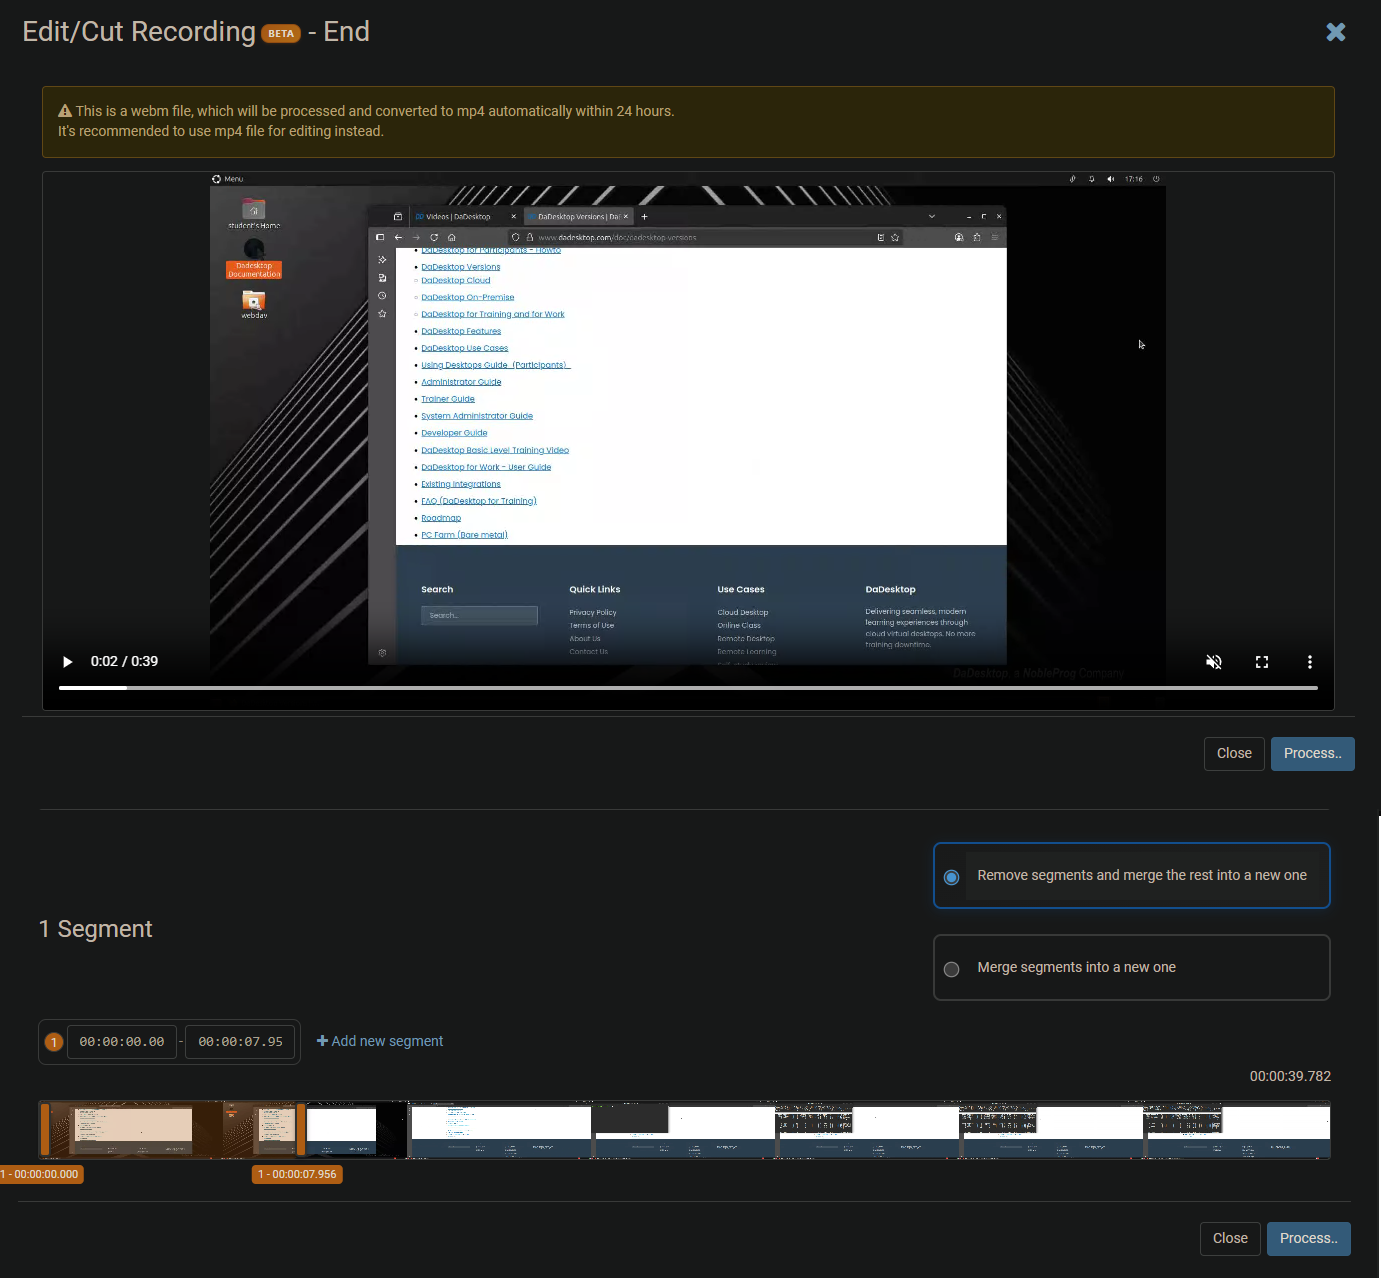Image resolution: width=1381 pixels, height=1281 pixels.
Task: Click the 1 - 00:00:00.000 timeline label
Action: [41, 1174]
